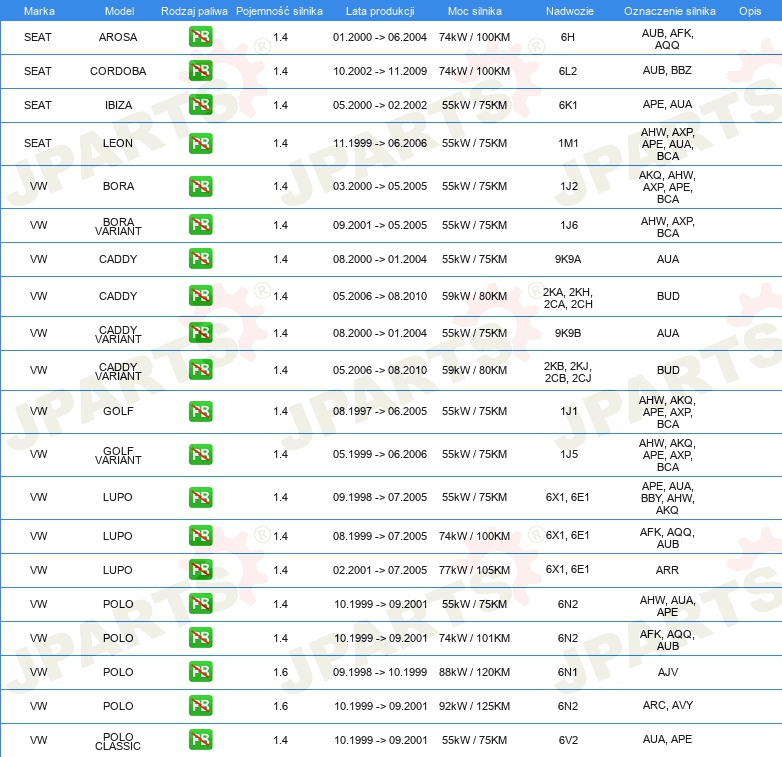Click the fuel icon in POLO 101KM row
This screenshot has height=757, width=782.
click(x=200, y=637)
